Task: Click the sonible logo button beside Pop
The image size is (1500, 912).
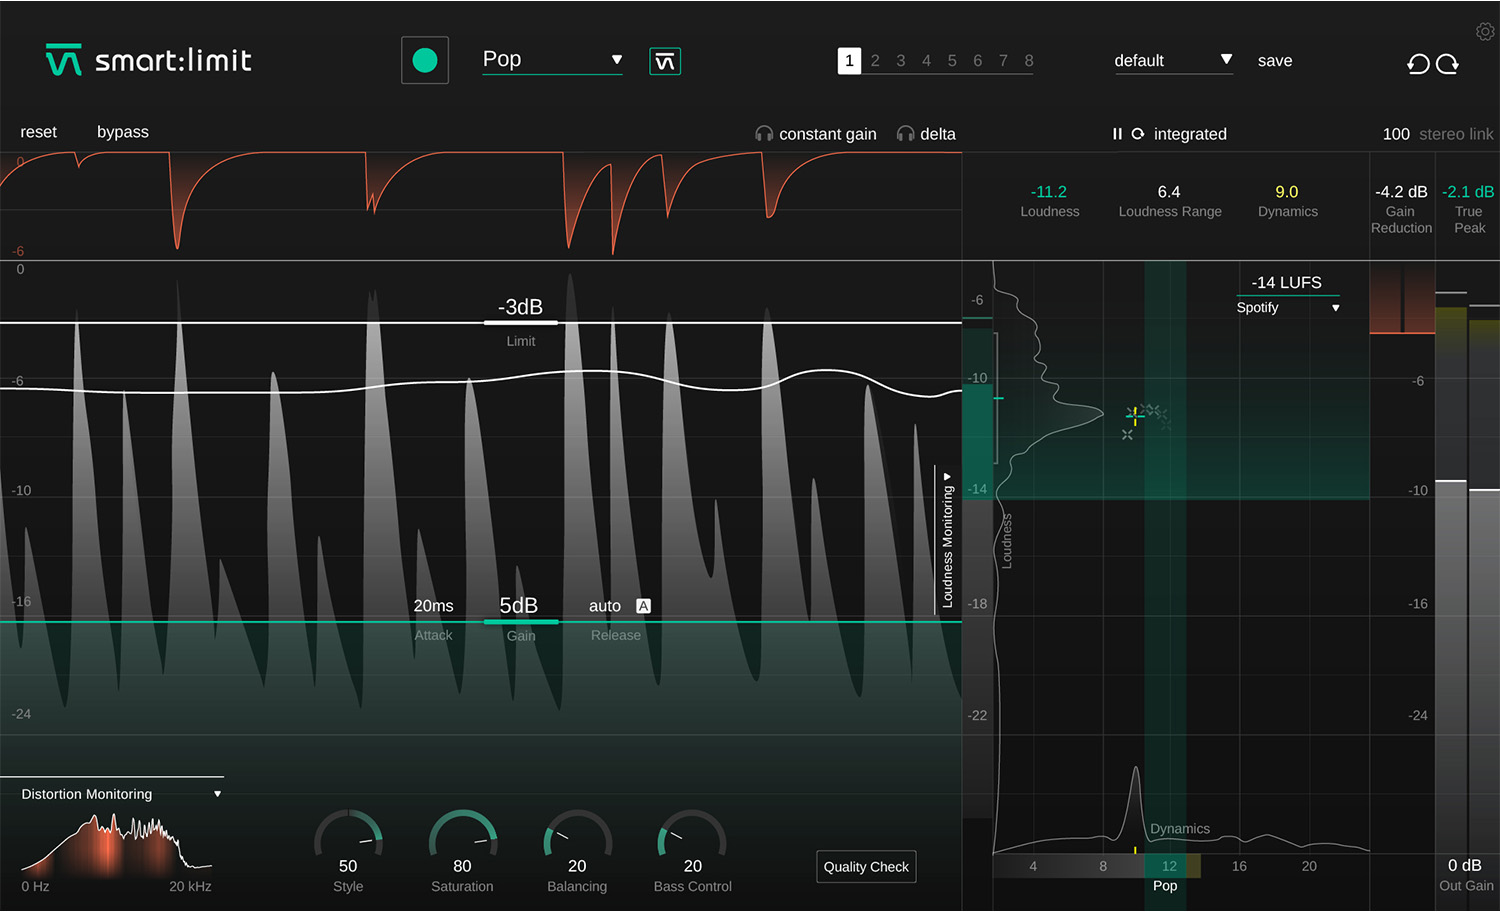Action: tap(665, 62)
